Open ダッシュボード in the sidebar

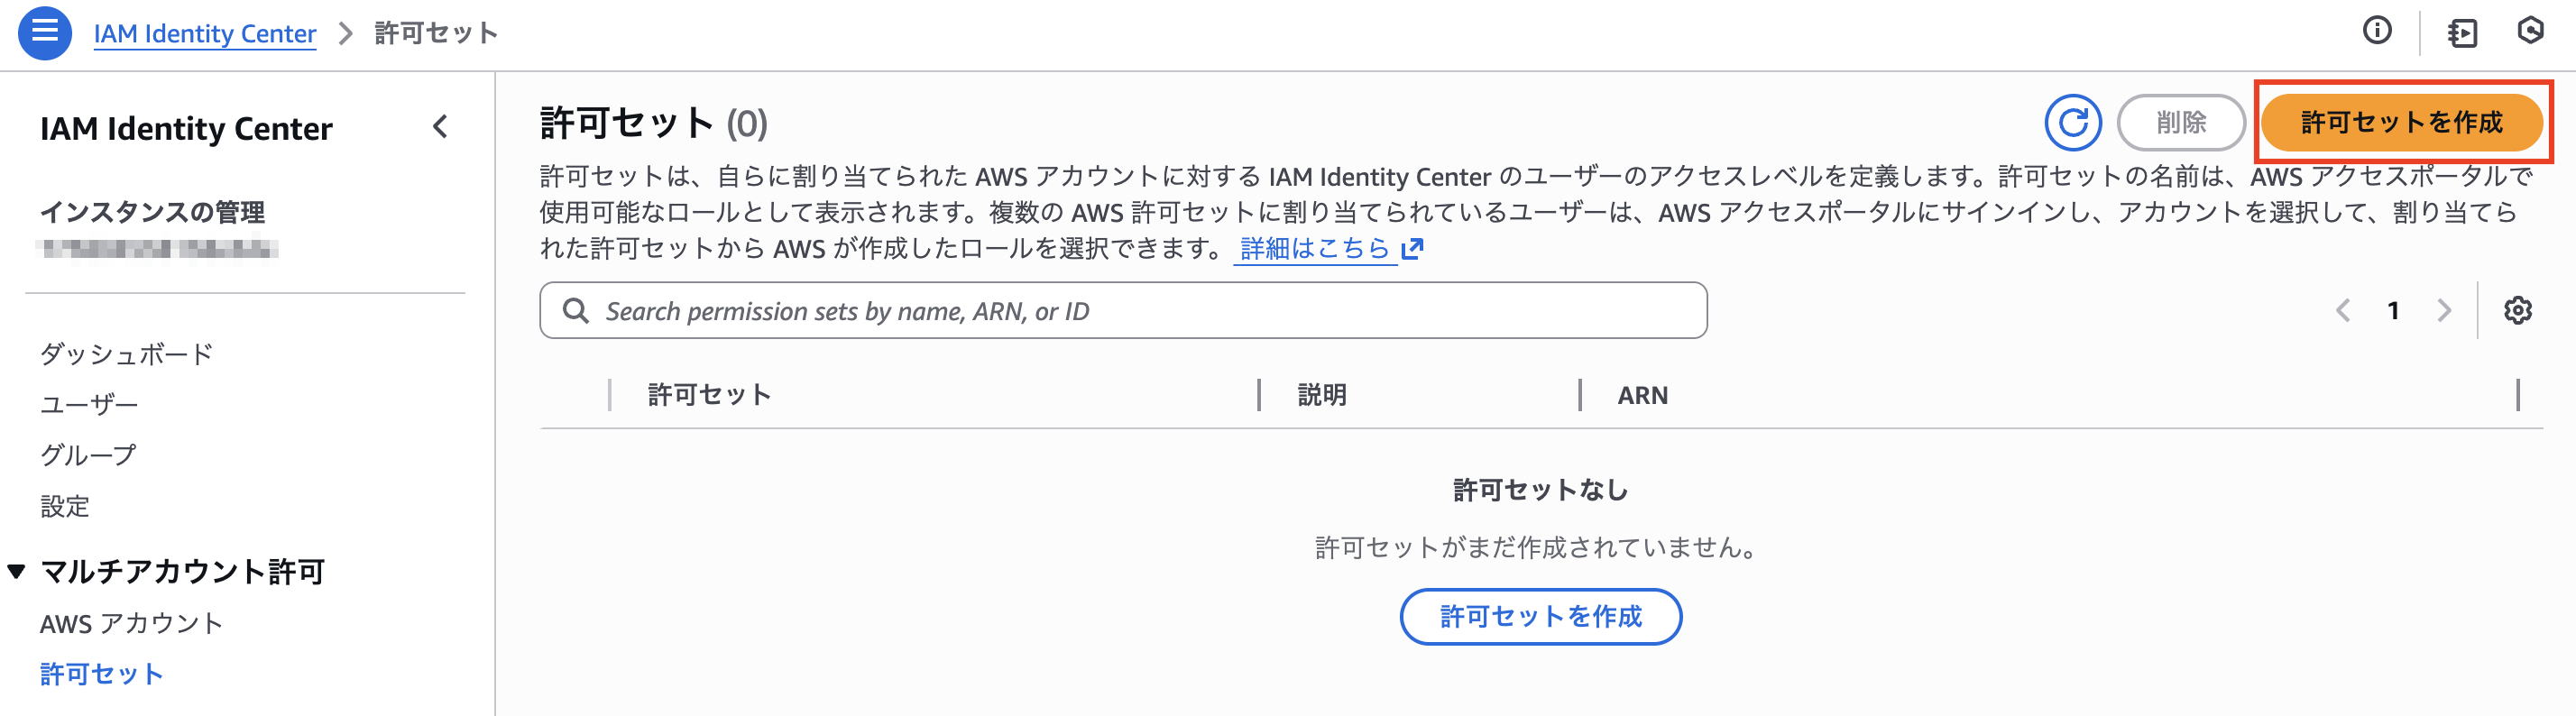coord(126,354)
